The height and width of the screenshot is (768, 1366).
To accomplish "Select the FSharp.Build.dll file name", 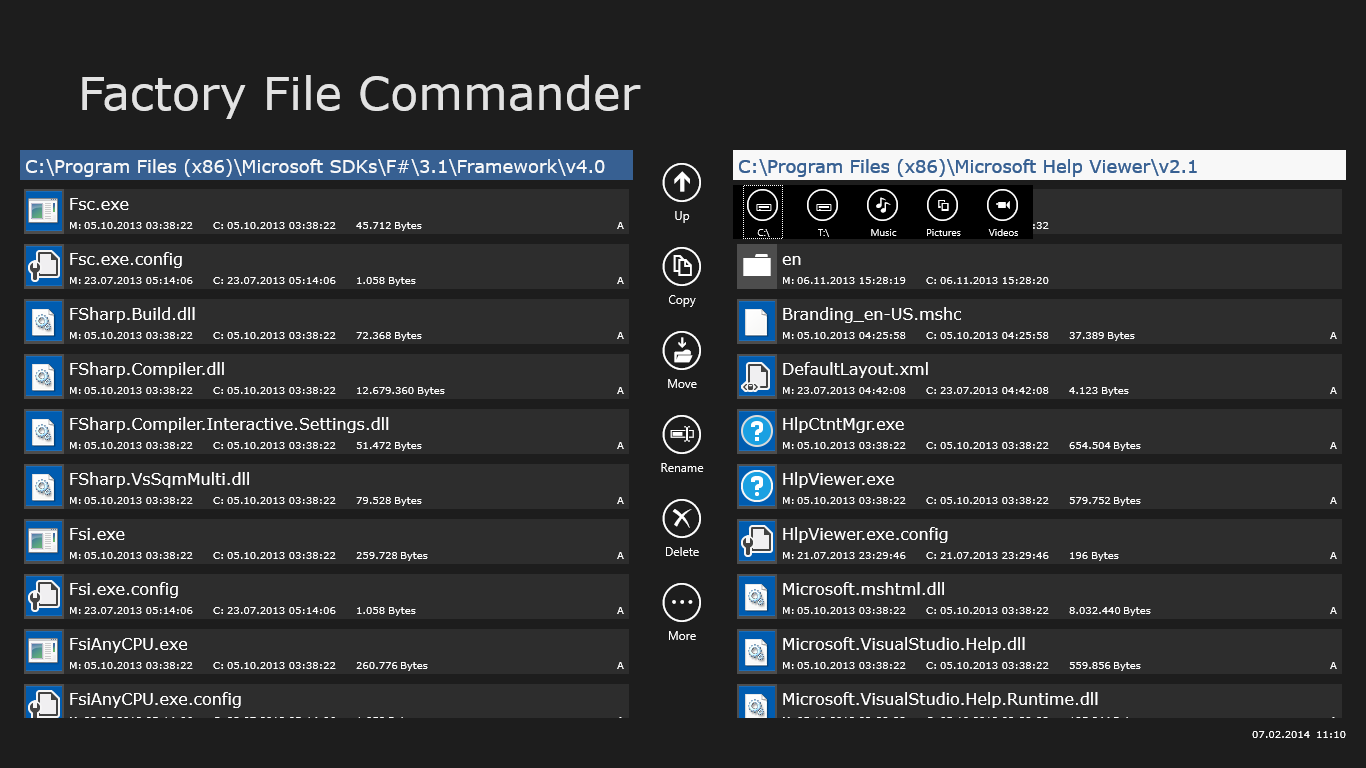I will coord(132,314).
